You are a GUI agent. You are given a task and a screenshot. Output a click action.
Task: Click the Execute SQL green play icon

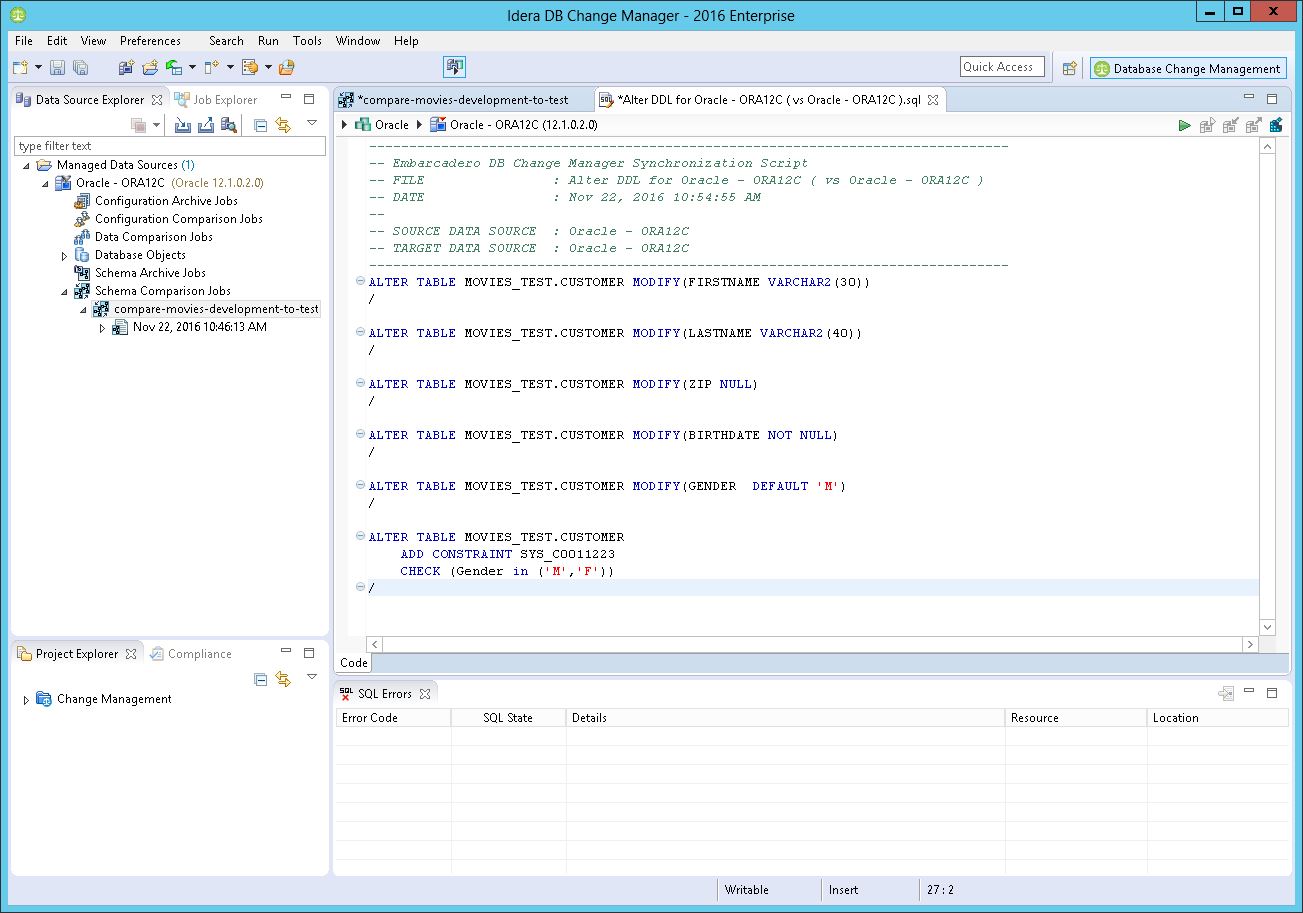pos(1184,125)
